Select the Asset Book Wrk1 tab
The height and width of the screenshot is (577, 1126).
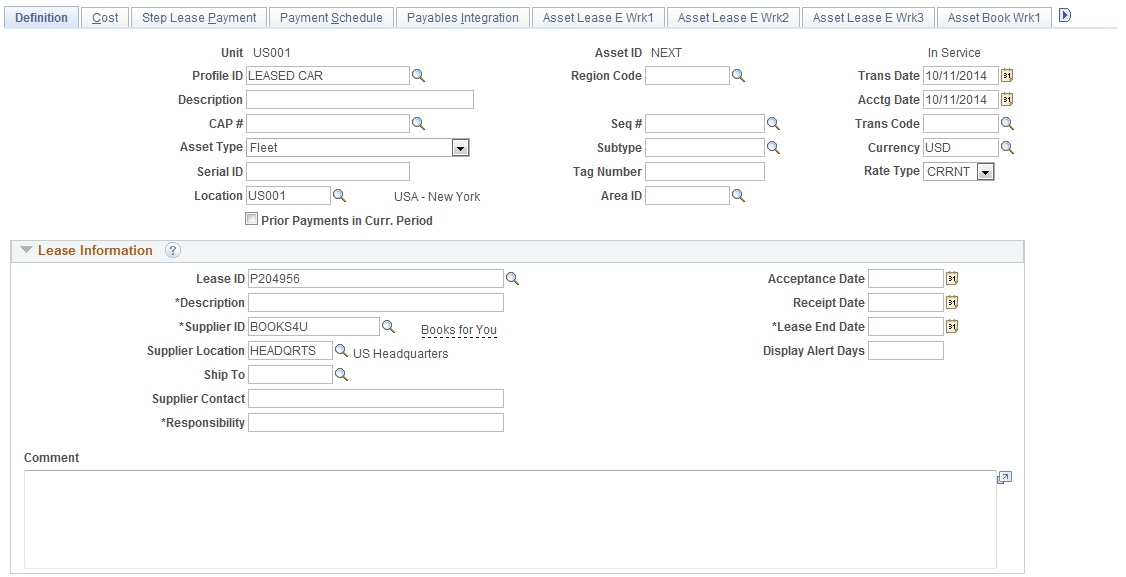(x=993, y=17)
